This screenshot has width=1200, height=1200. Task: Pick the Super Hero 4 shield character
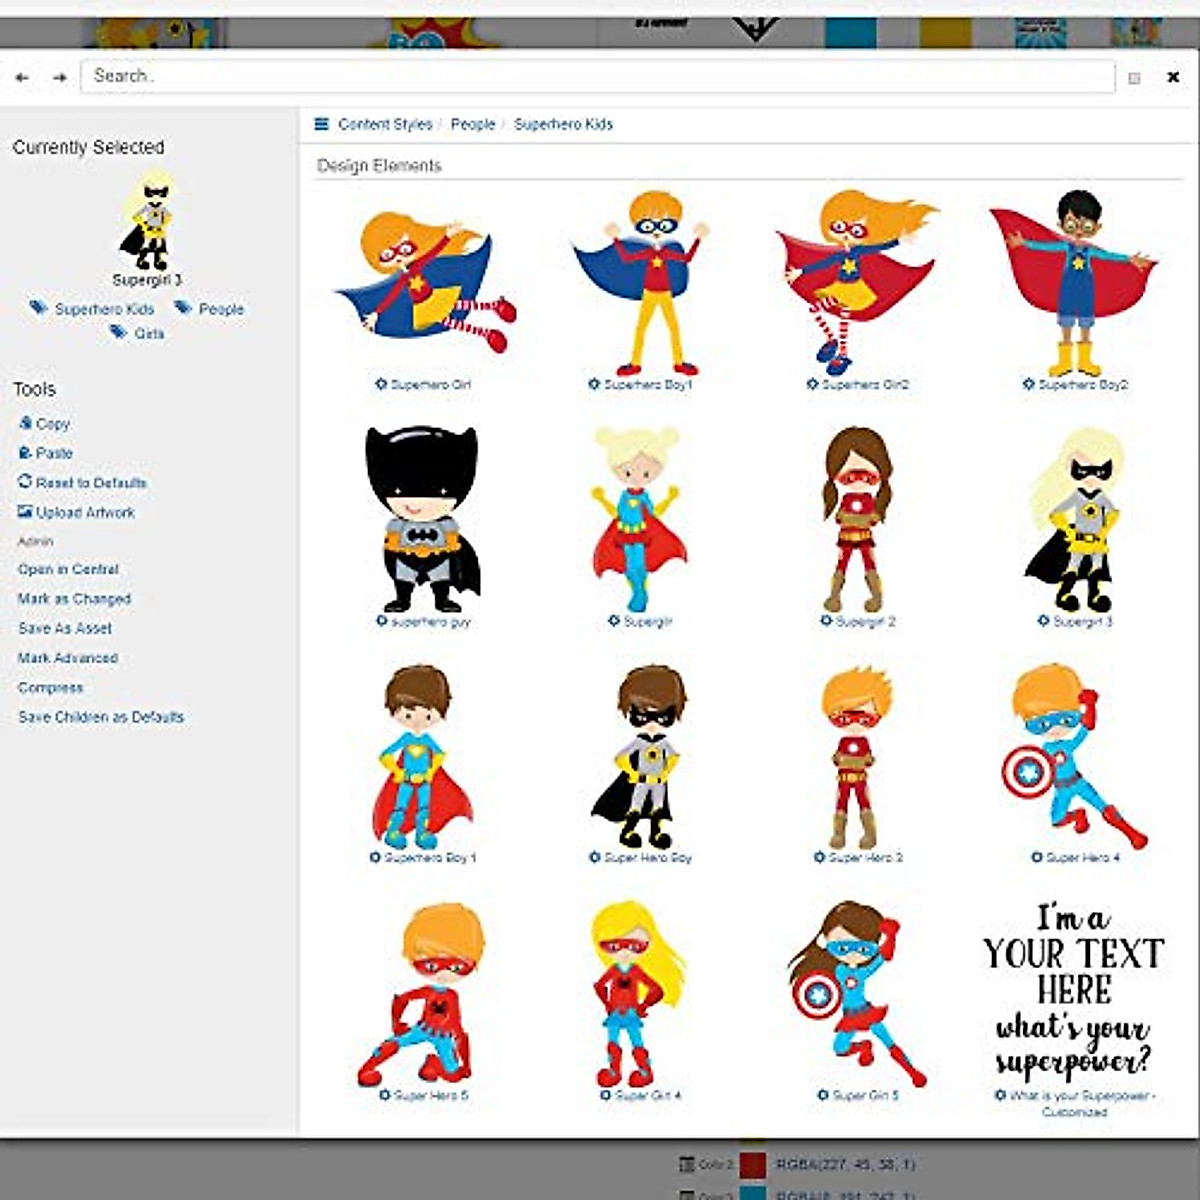(1074, 757)
